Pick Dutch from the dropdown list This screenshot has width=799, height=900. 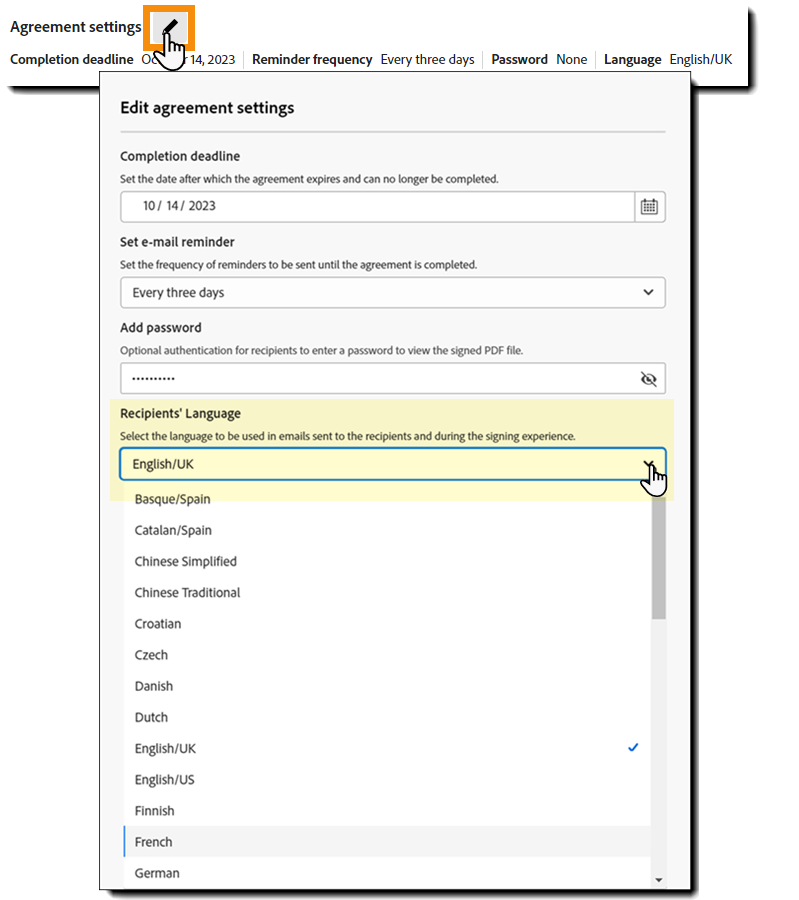[152, 717]
